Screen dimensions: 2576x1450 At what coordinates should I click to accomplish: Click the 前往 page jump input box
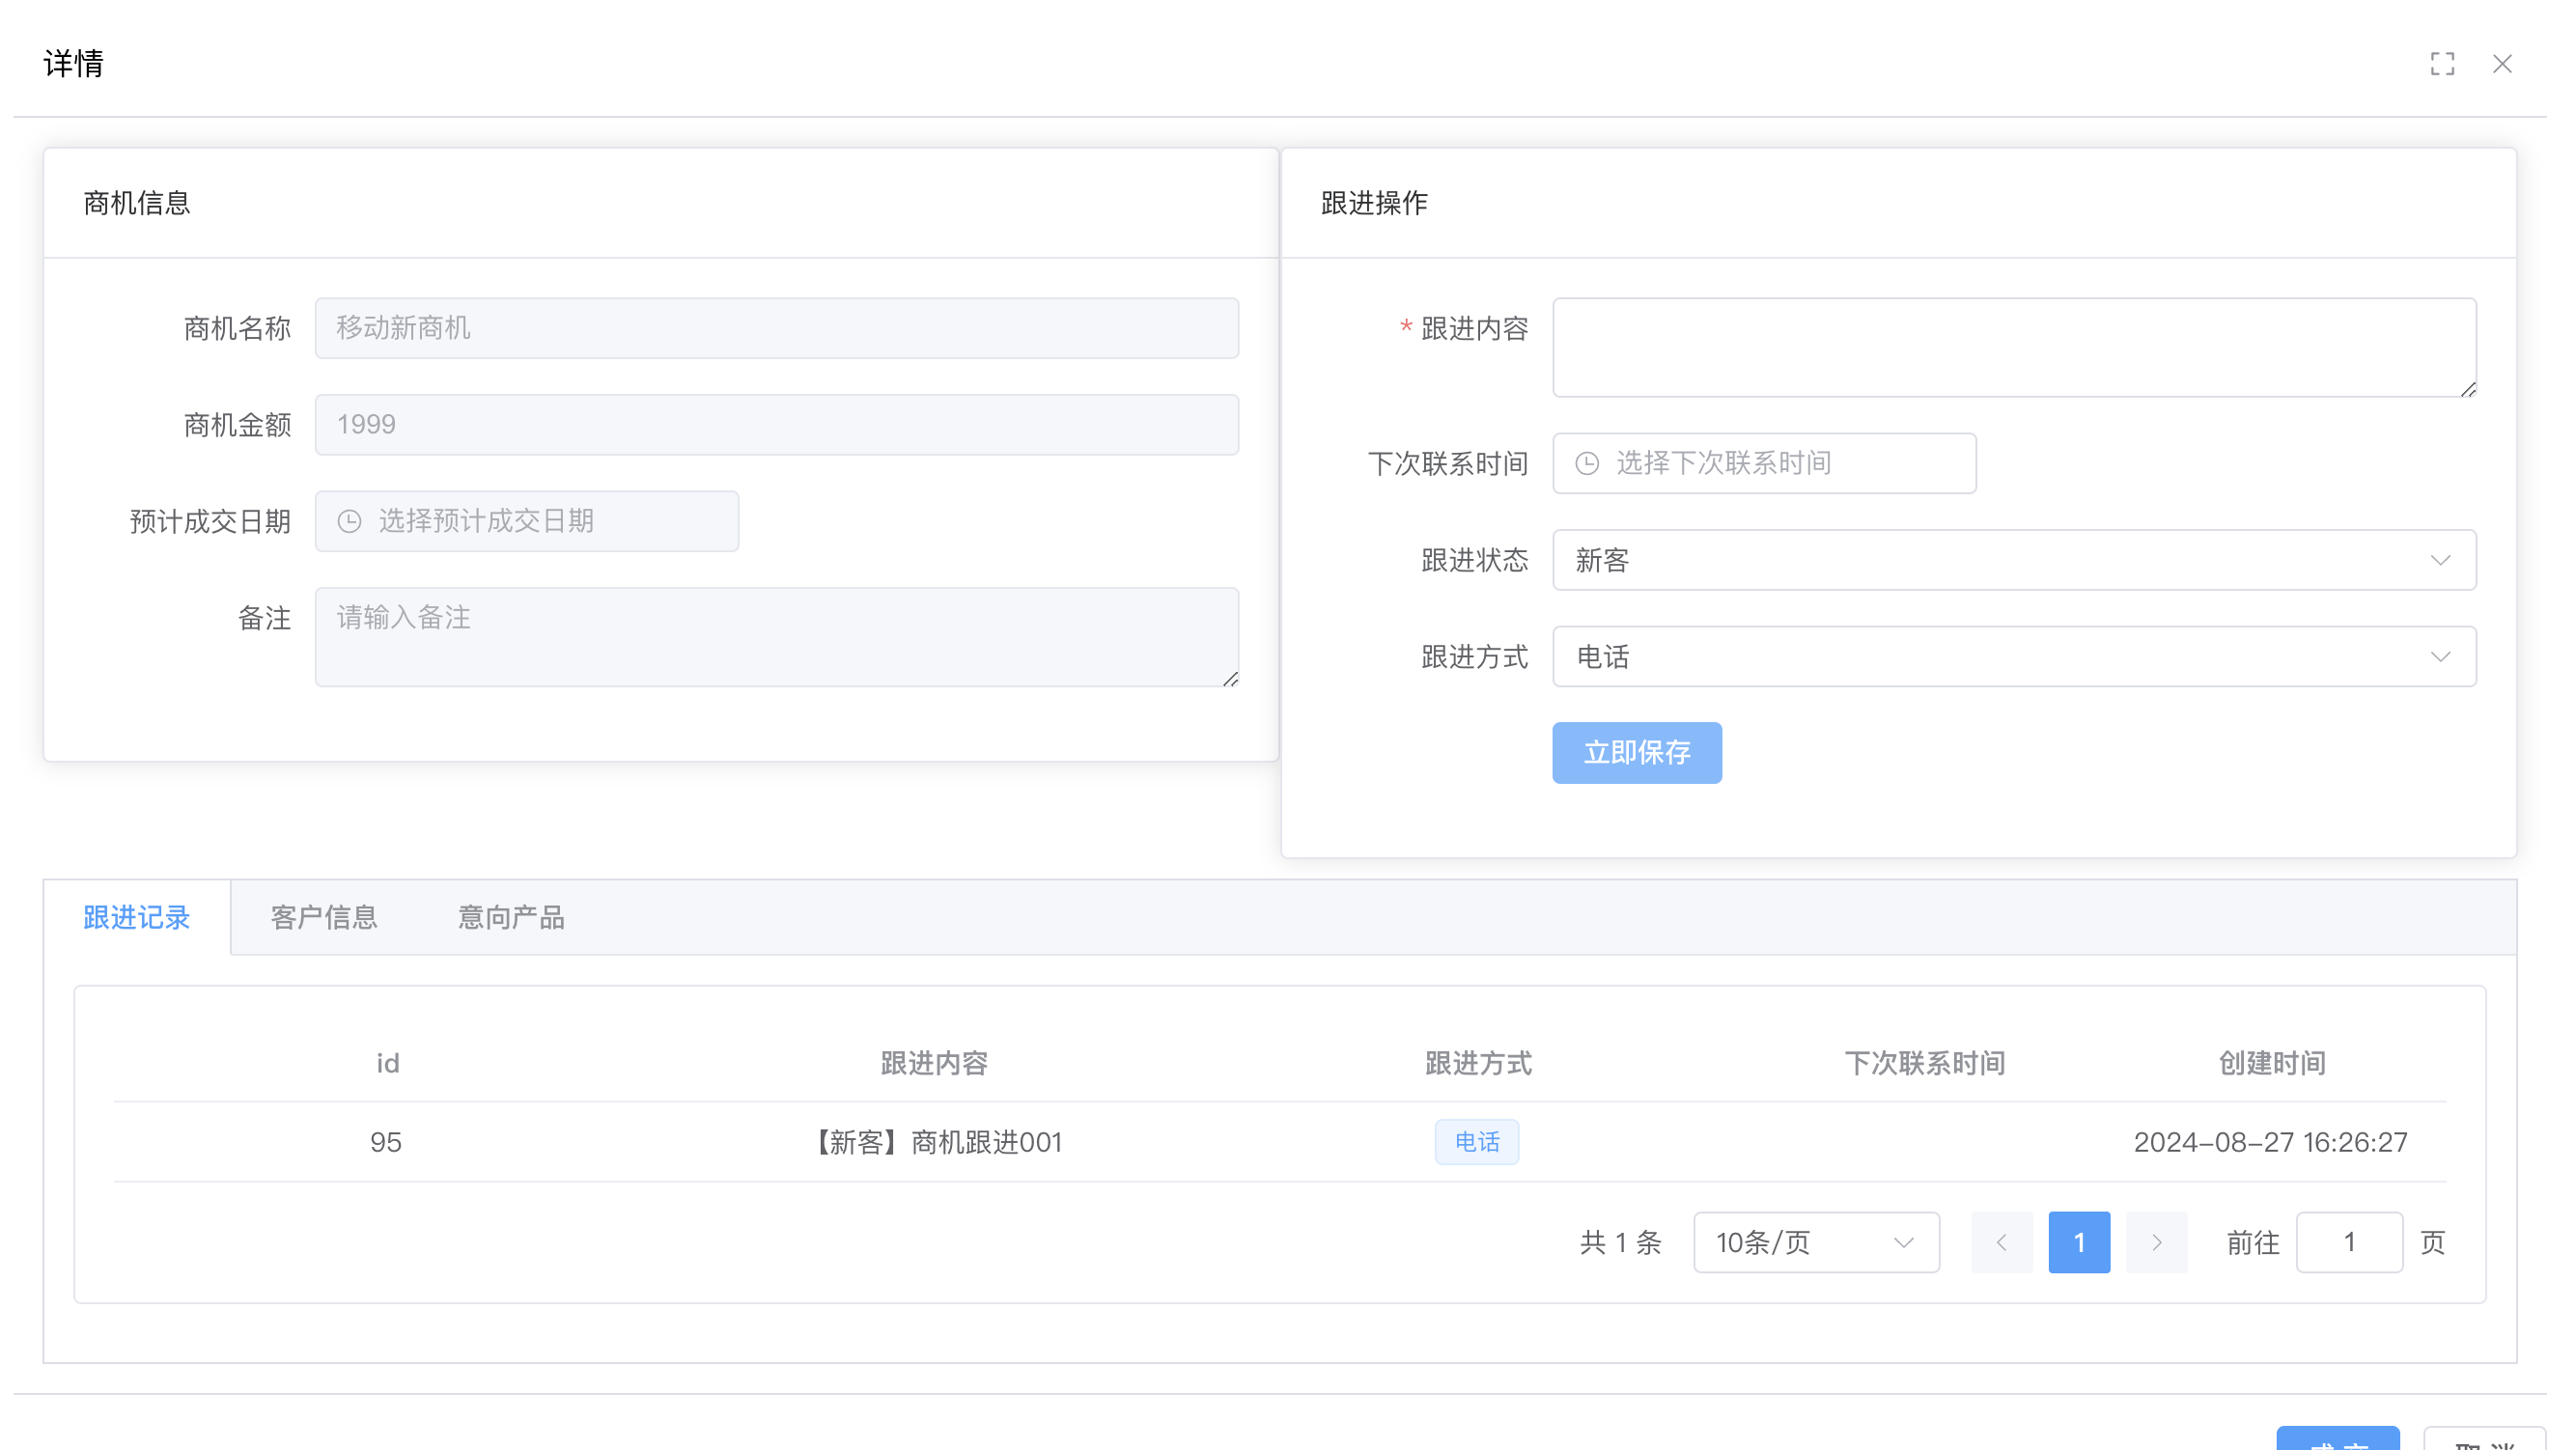[2349, 1242]
